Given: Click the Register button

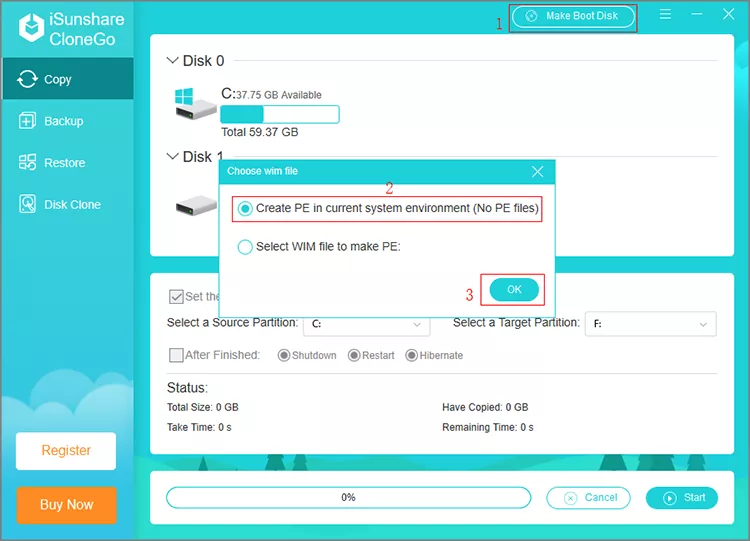Looking at the screenshot, I should [x=66, y=451].
